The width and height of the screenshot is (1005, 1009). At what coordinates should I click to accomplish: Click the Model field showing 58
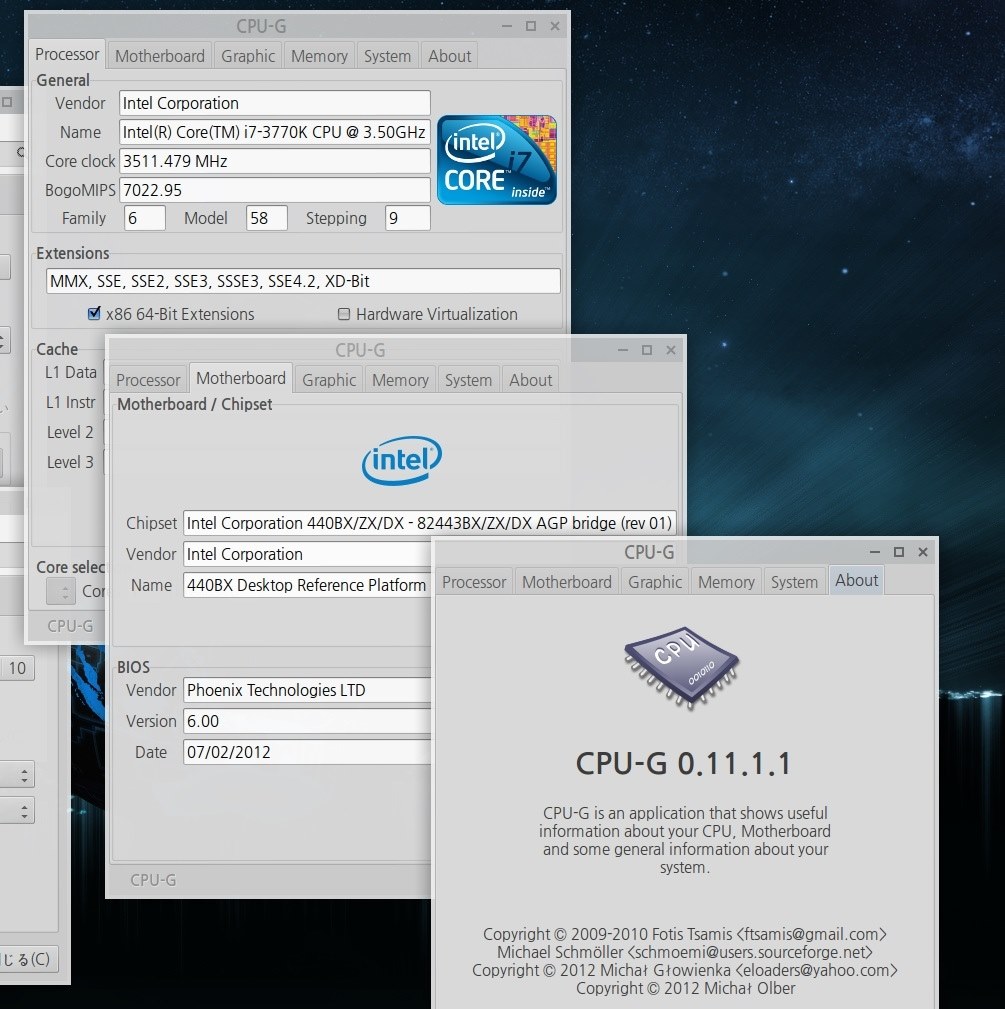(266, 218)
